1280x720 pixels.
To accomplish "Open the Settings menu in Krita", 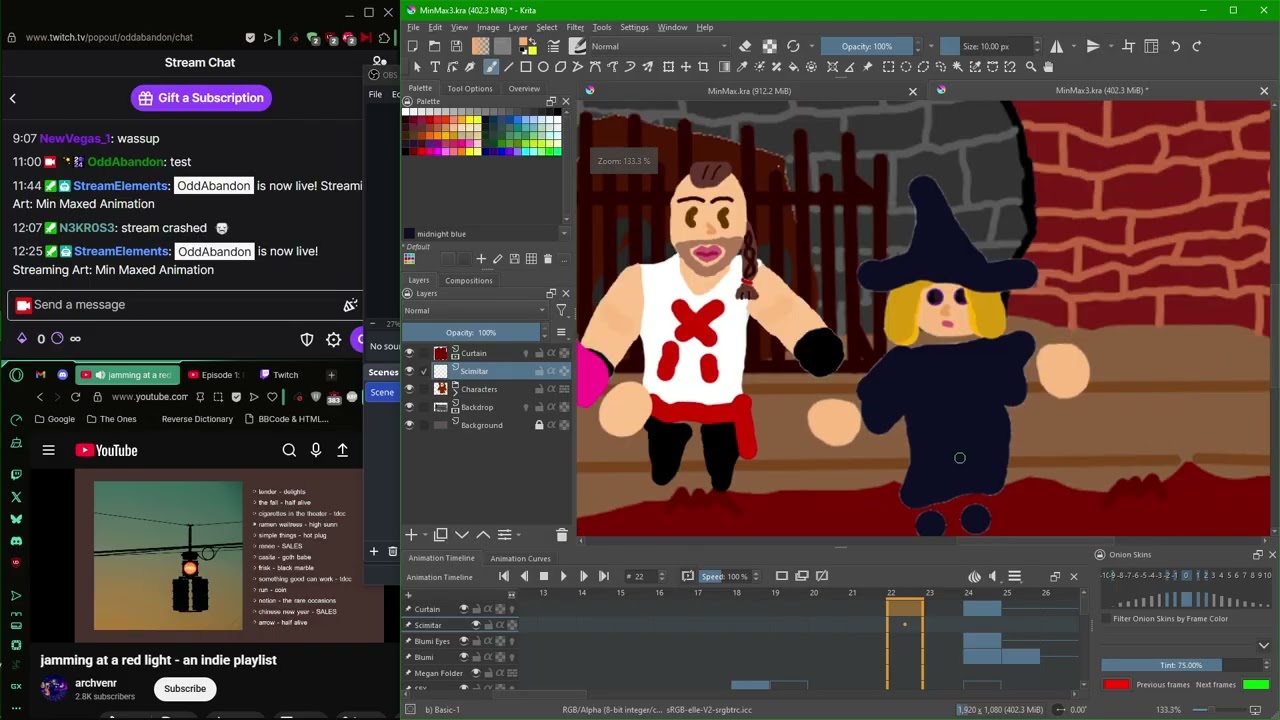I will 634,27.
